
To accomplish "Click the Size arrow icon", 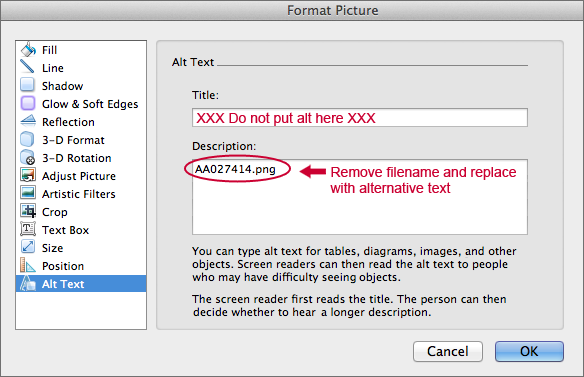I will (28, 247).
